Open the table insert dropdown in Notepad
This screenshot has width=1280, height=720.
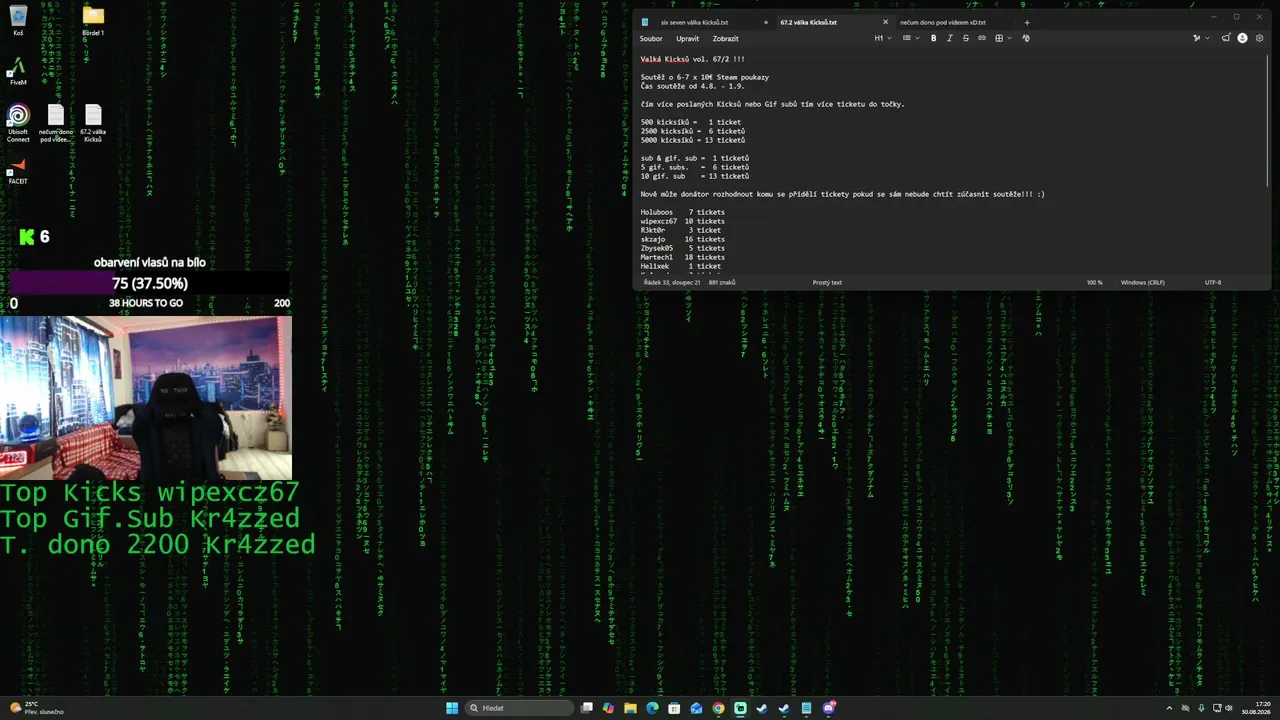pyautogui.click(x=1003, y=38)
